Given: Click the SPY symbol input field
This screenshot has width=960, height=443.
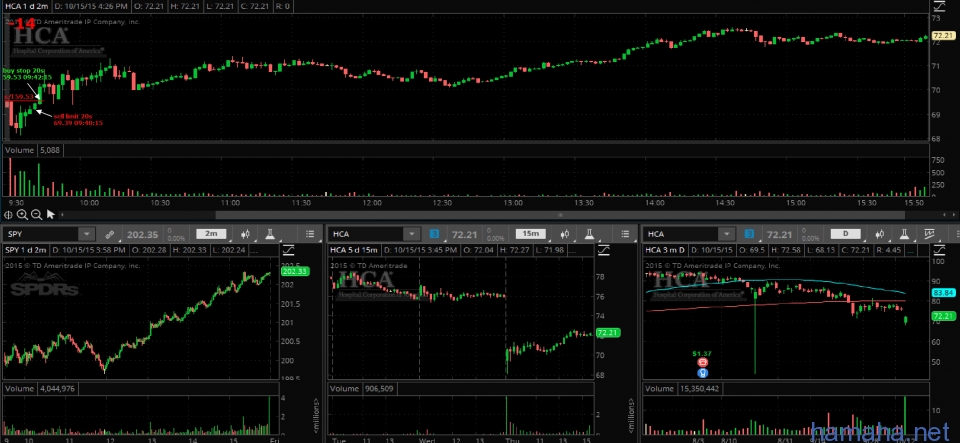Looking at the screenshot, I should click(x=42, y=234).
